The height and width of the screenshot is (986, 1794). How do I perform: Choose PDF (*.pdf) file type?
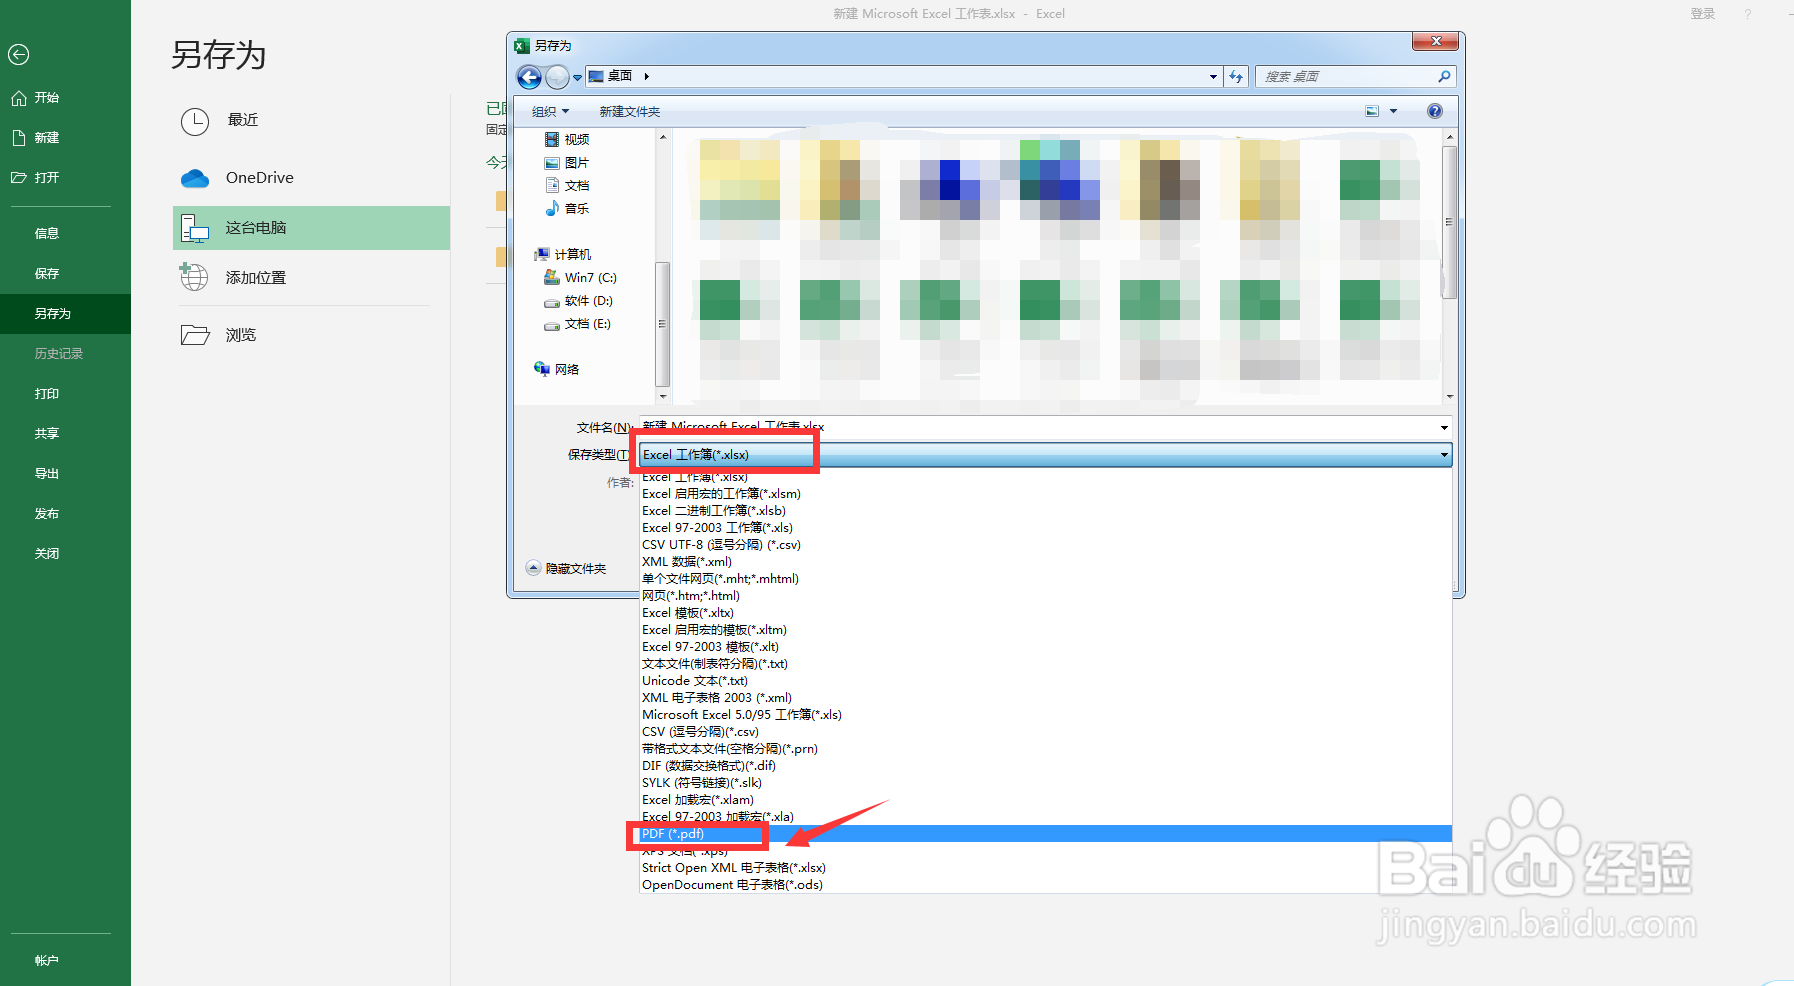pyautogui.click(x=1045, y=834)
